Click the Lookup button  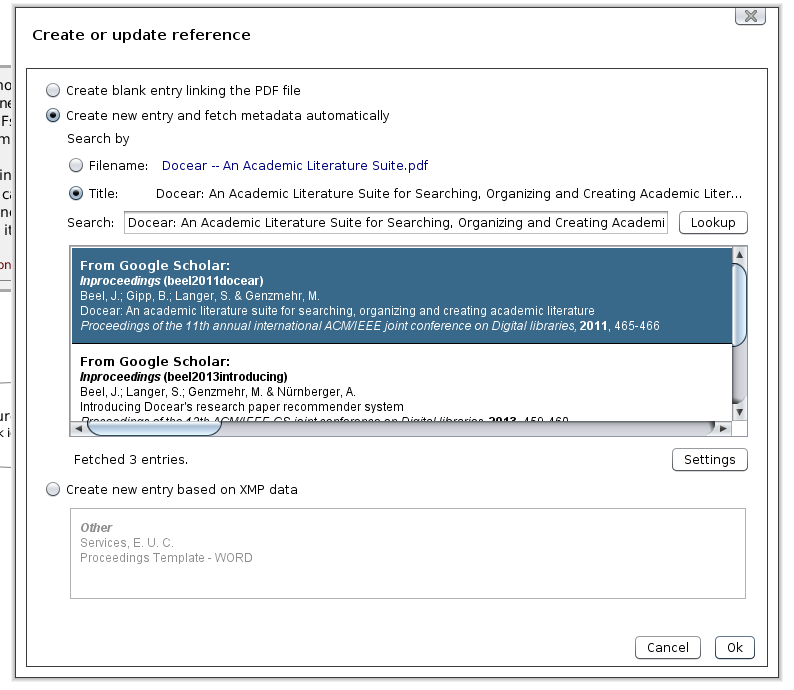click(x=713, y=223)
